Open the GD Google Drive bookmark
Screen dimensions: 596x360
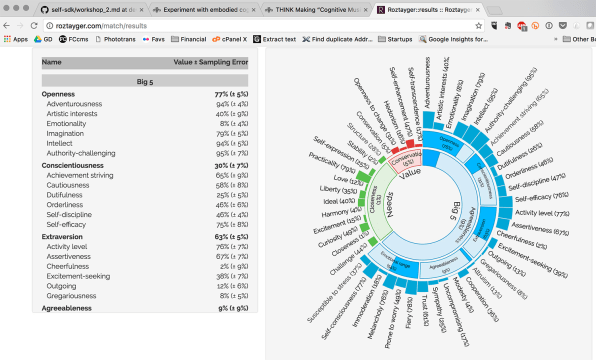coord(43,39)
